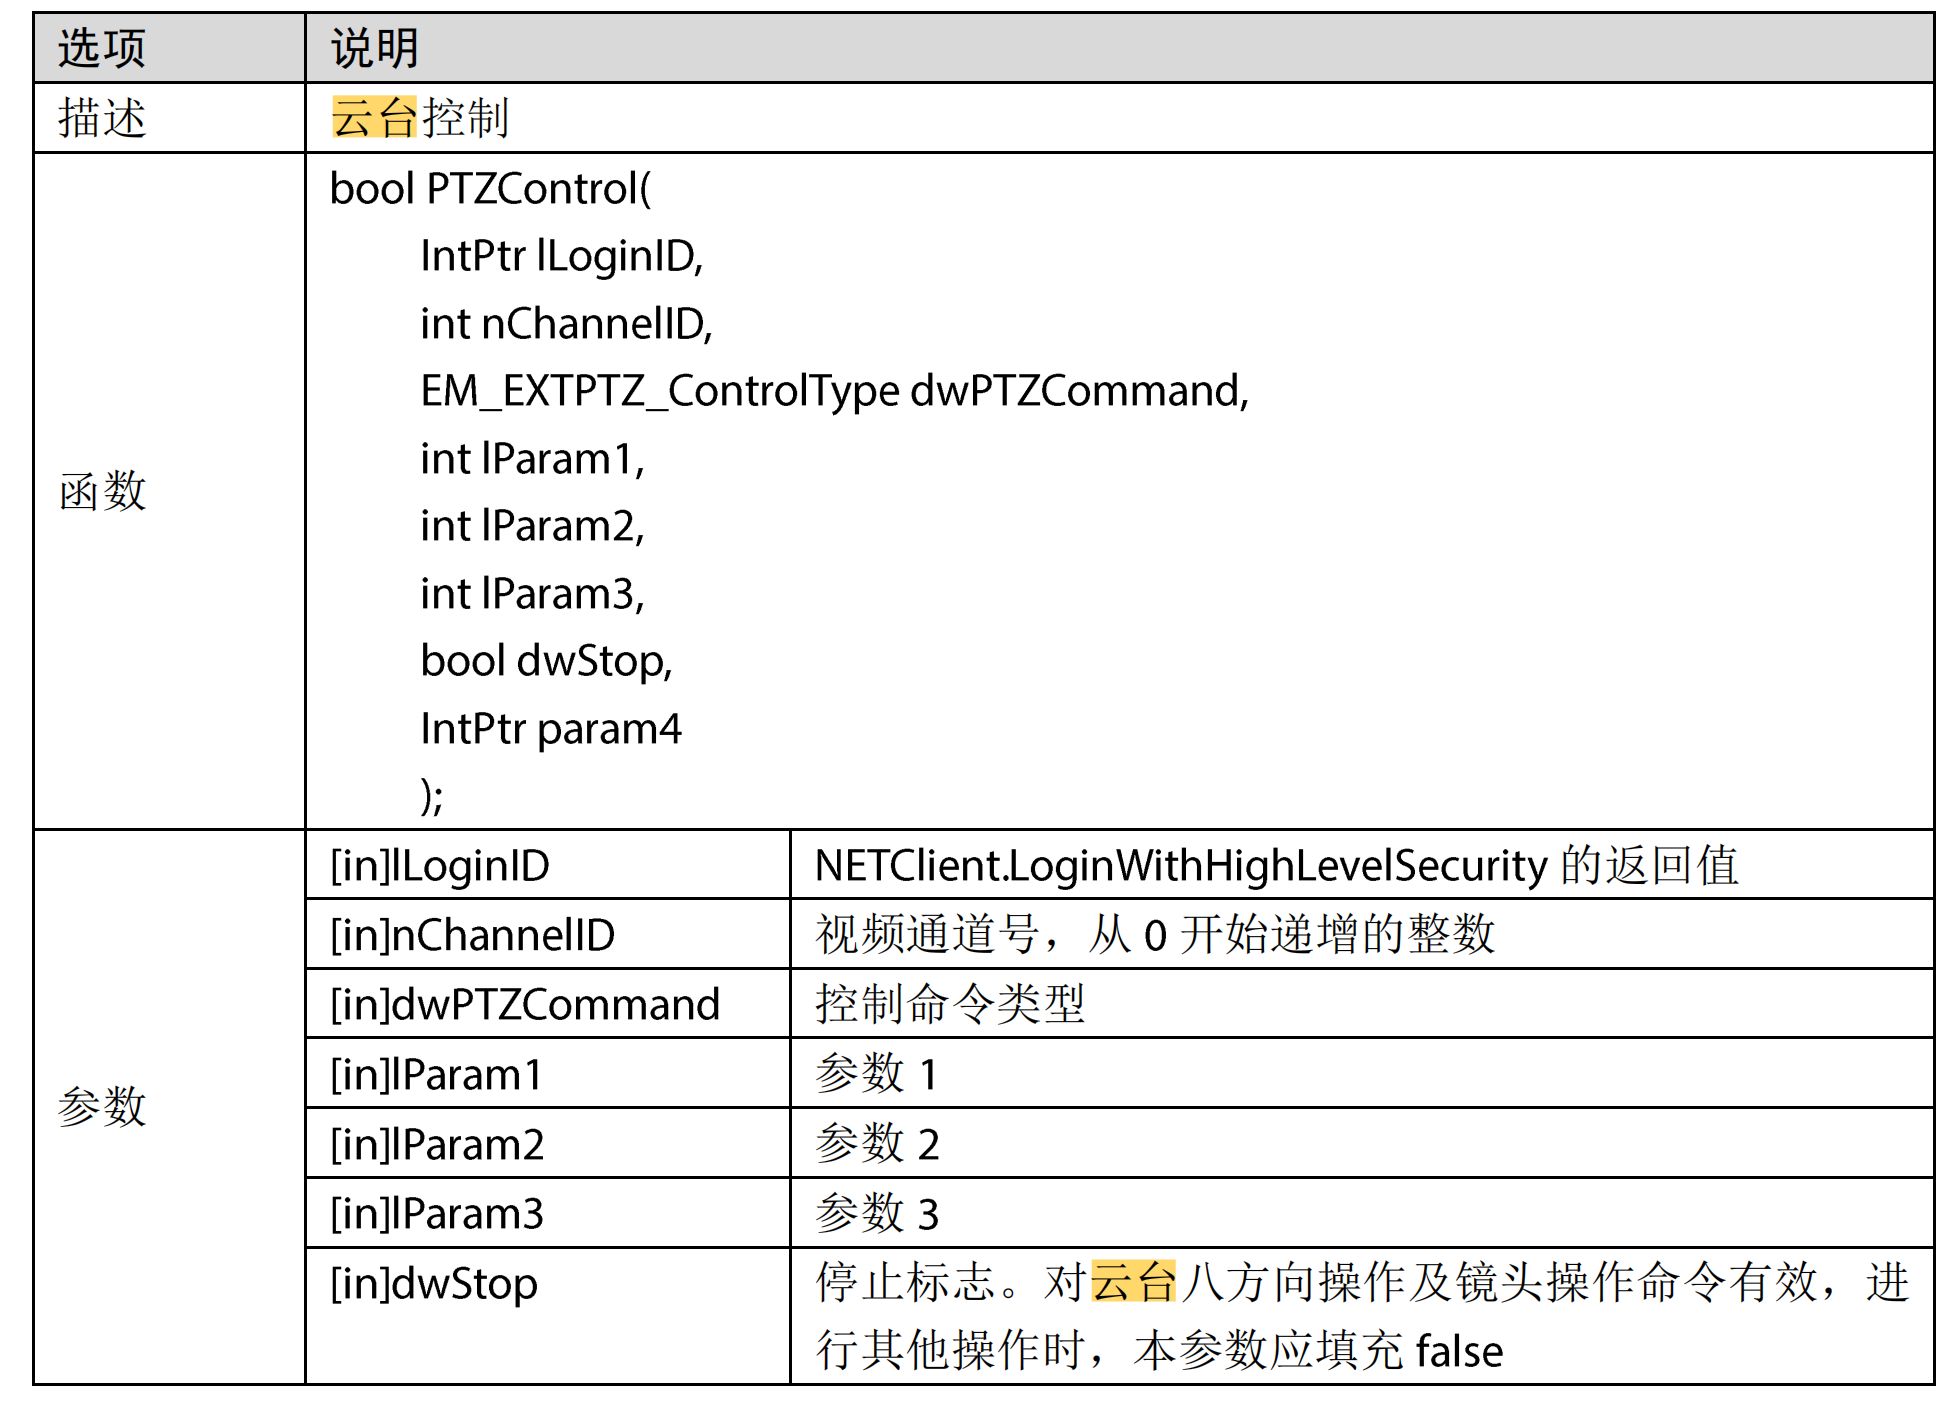Select the row label '函数'
1956x1419 pixels.
click(102, 491)
